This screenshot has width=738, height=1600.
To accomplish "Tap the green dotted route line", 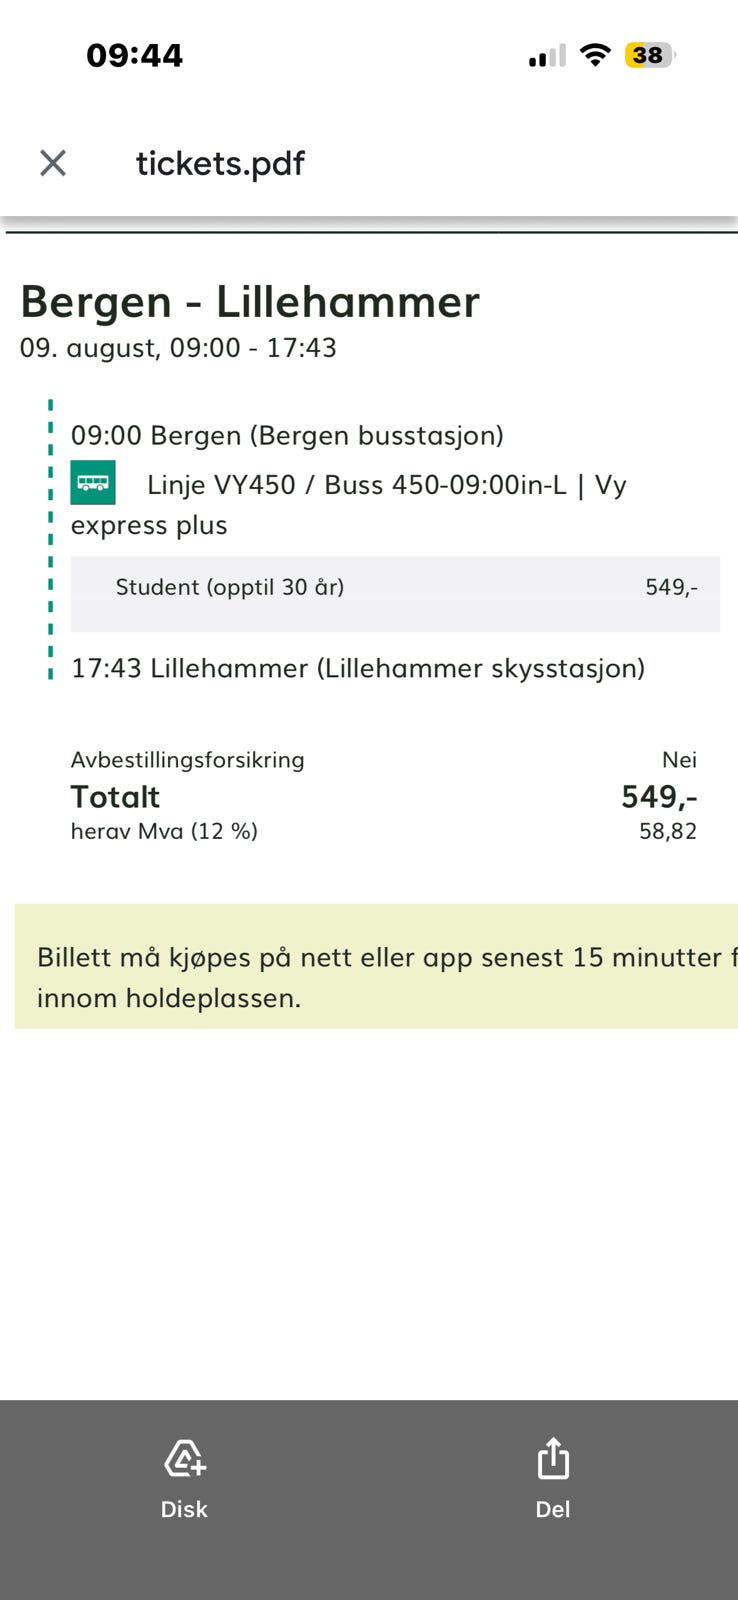I will tap(51, 540).
